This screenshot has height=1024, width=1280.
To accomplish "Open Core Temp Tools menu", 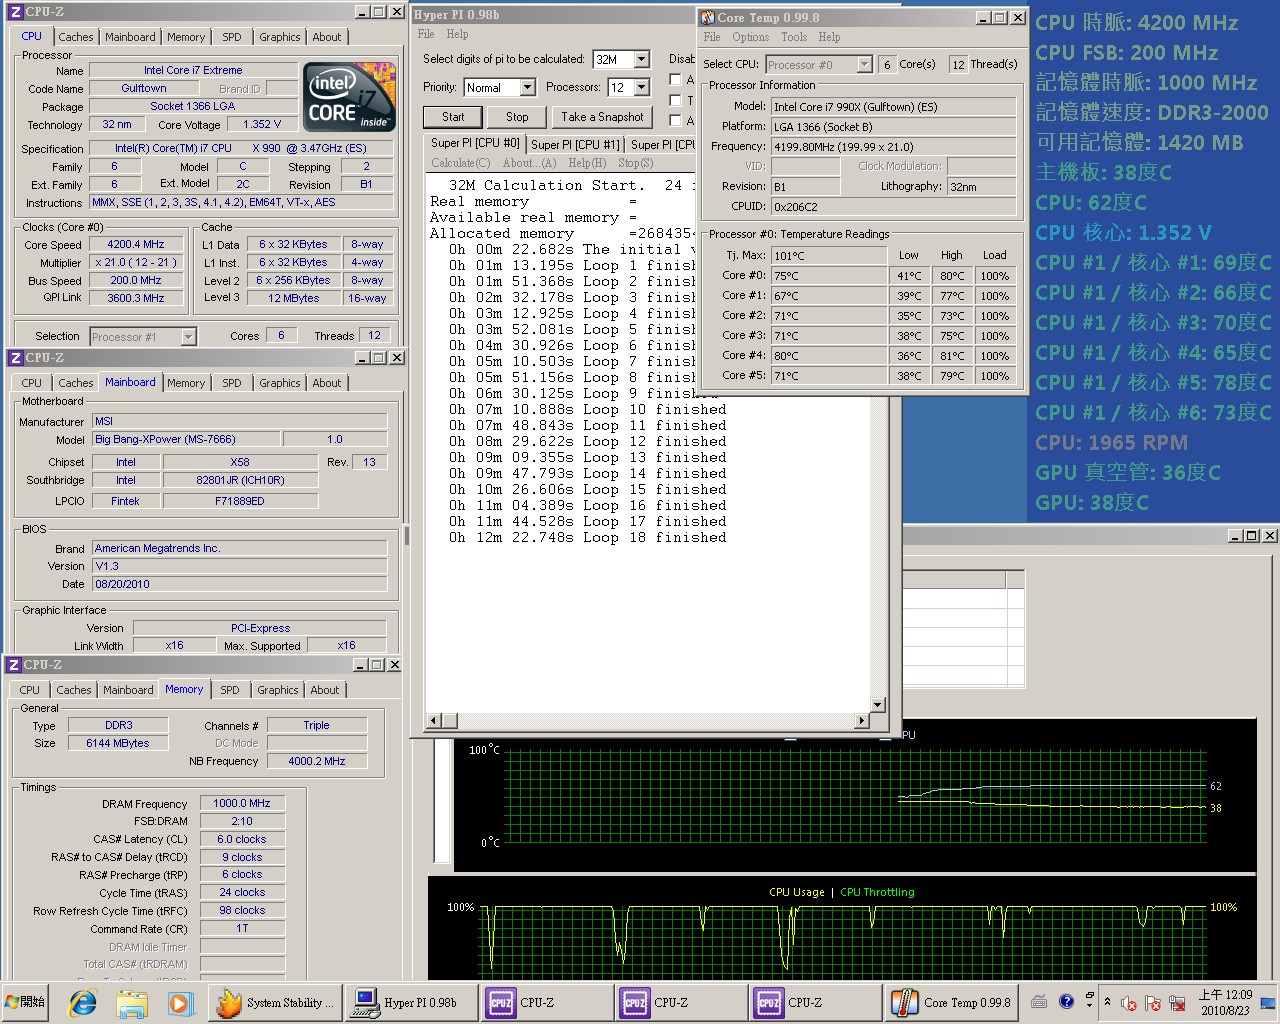I will [x=794, y=37].
